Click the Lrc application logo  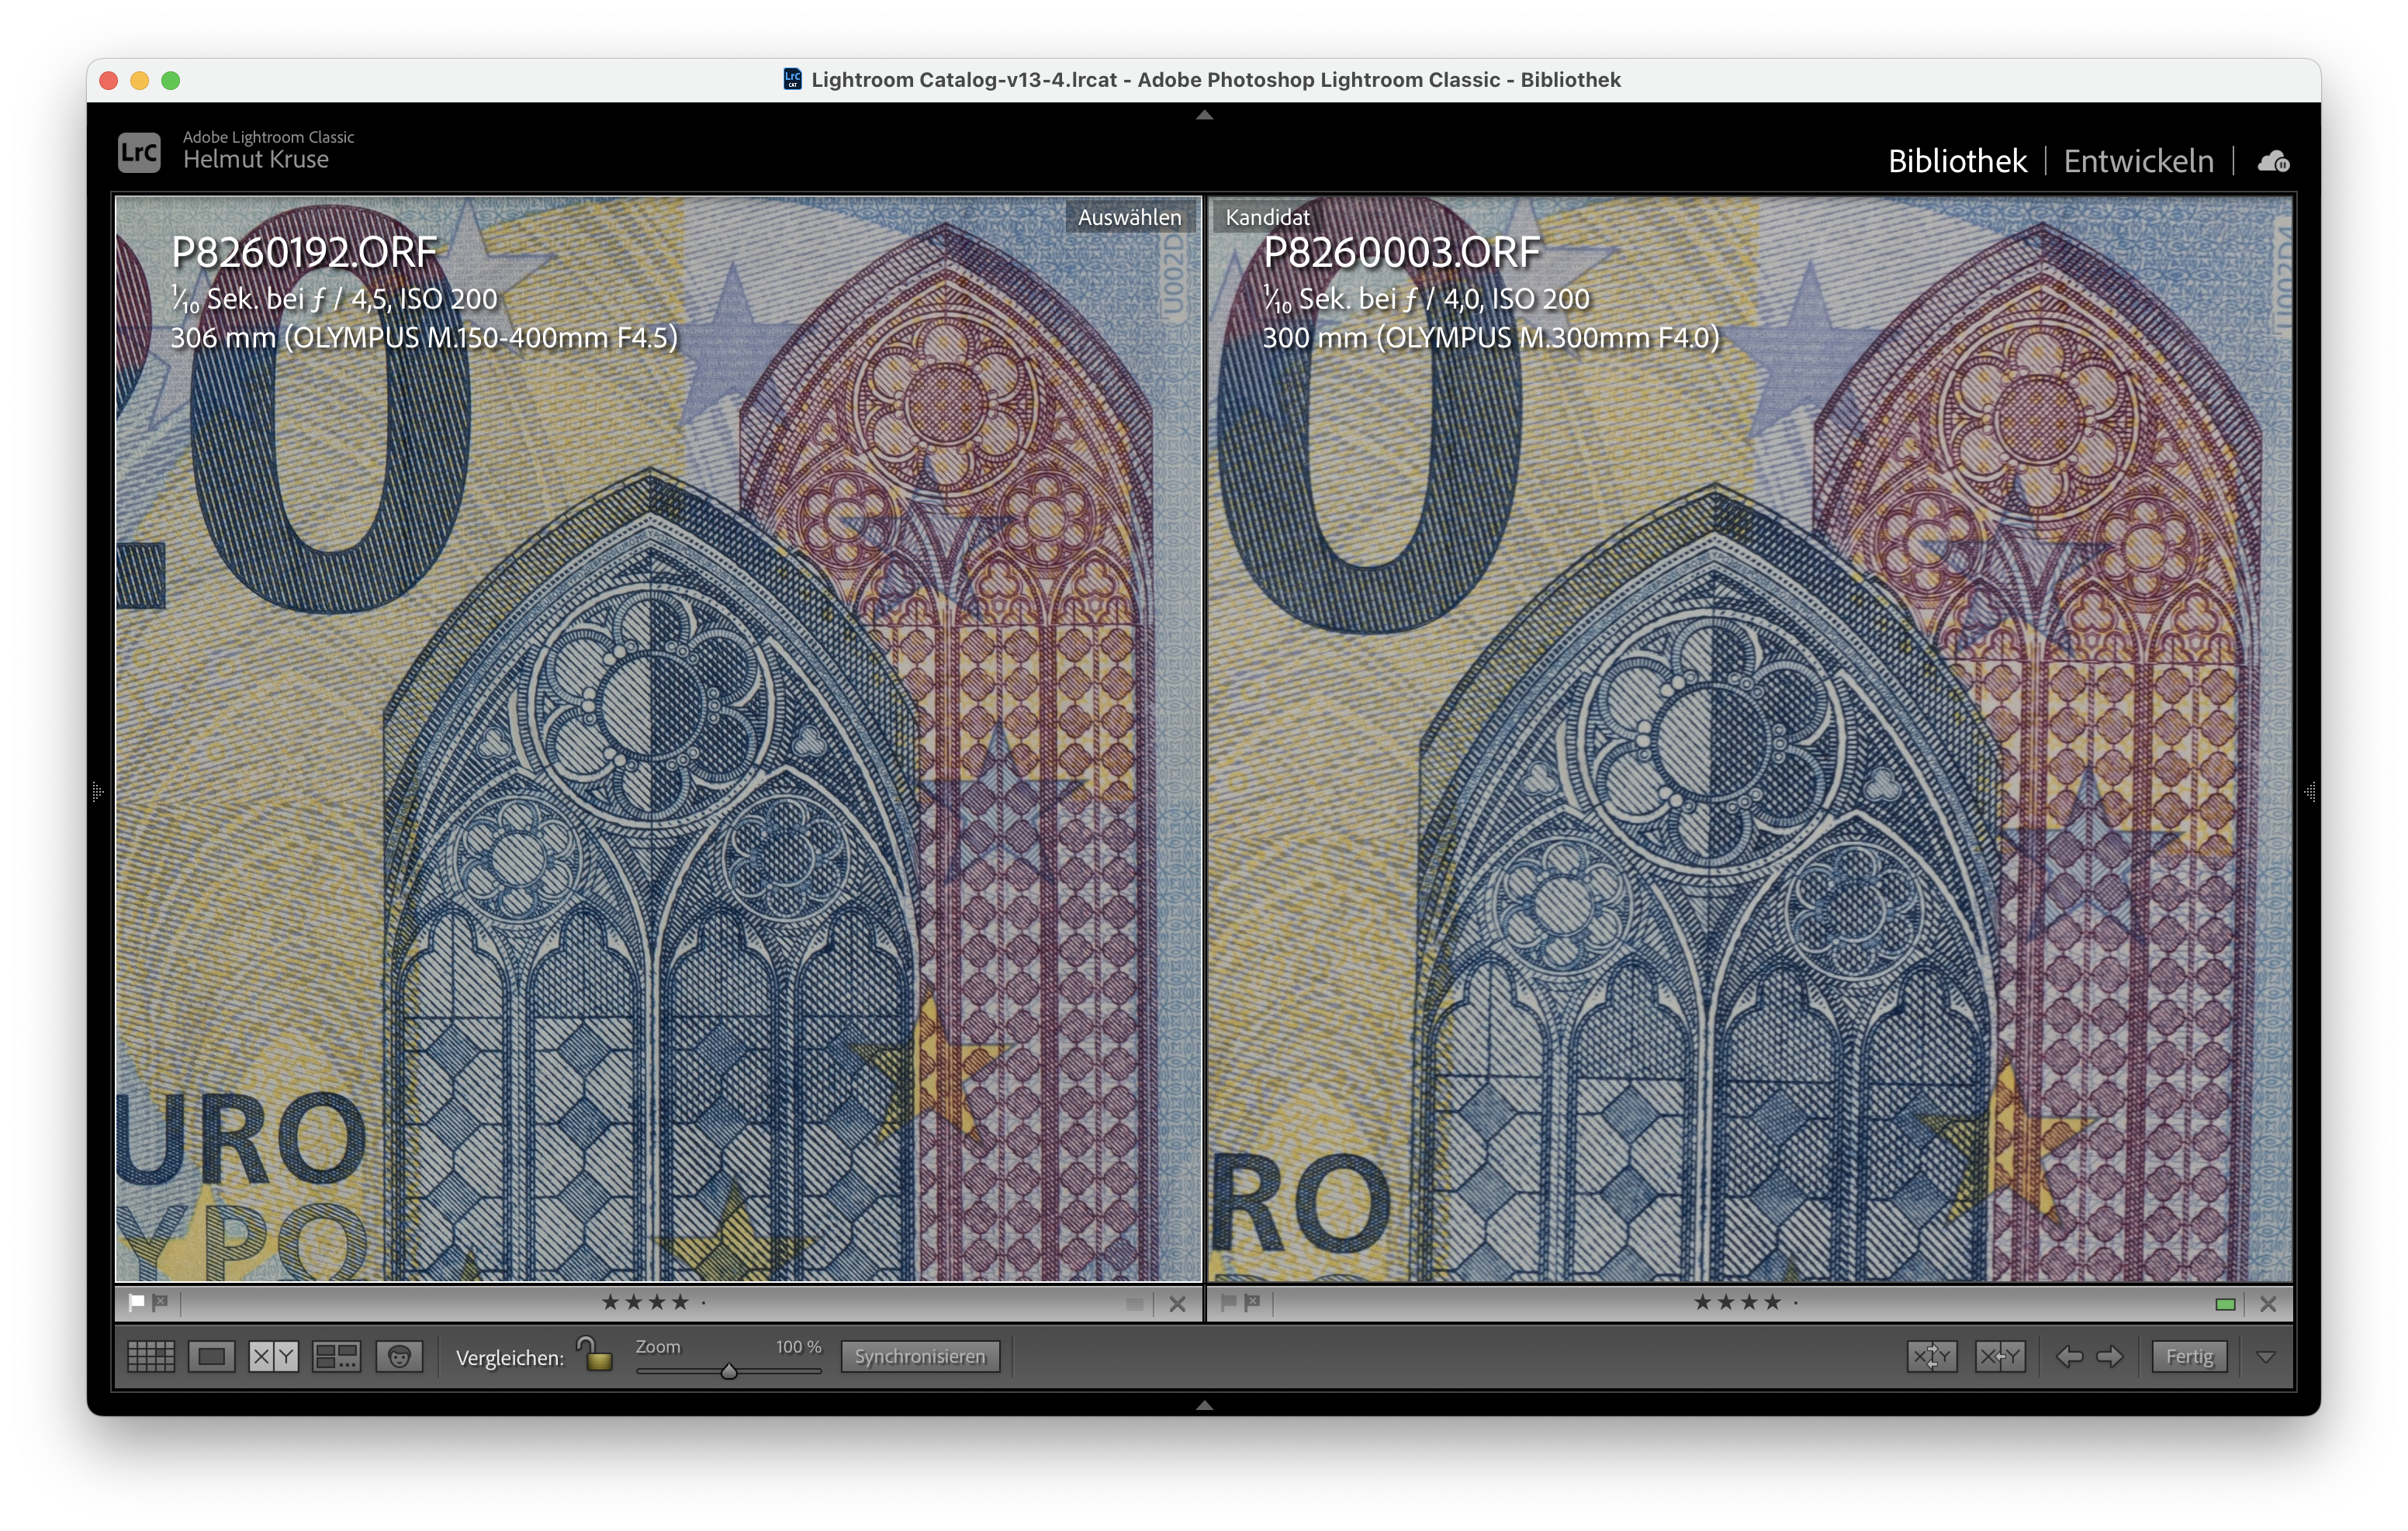pos(139,152)
